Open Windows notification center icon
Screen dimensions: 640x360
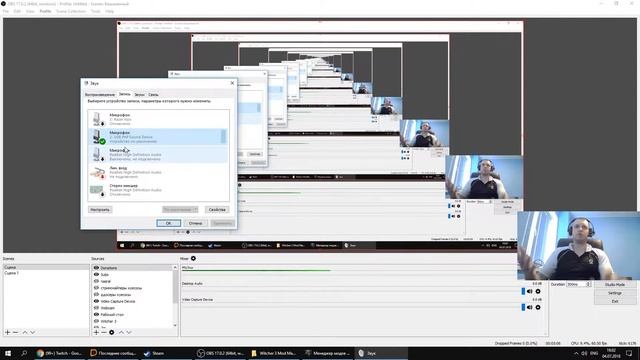(629, 353)
